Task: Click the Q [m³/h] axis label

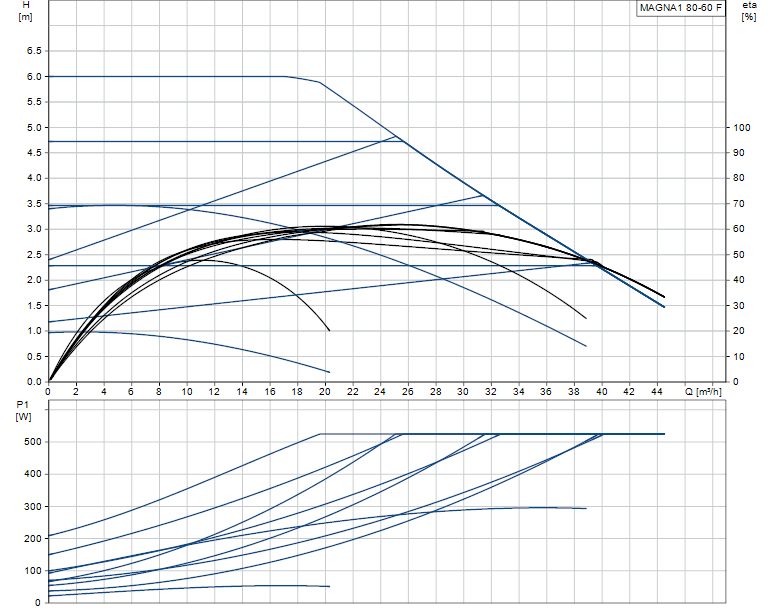Action: click(703, 392)
